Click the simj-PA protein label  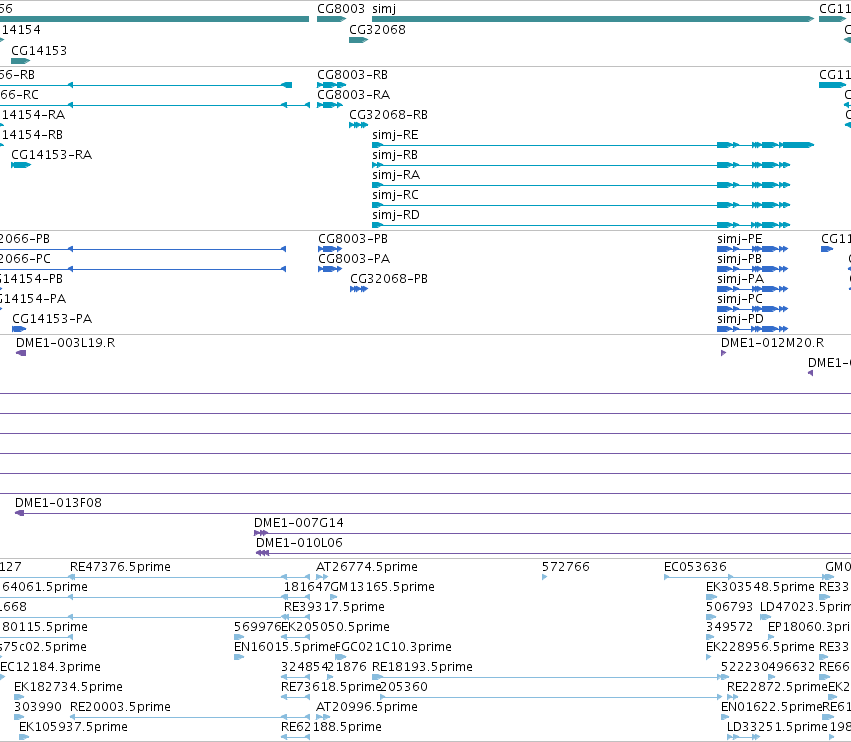click(740, 279)
